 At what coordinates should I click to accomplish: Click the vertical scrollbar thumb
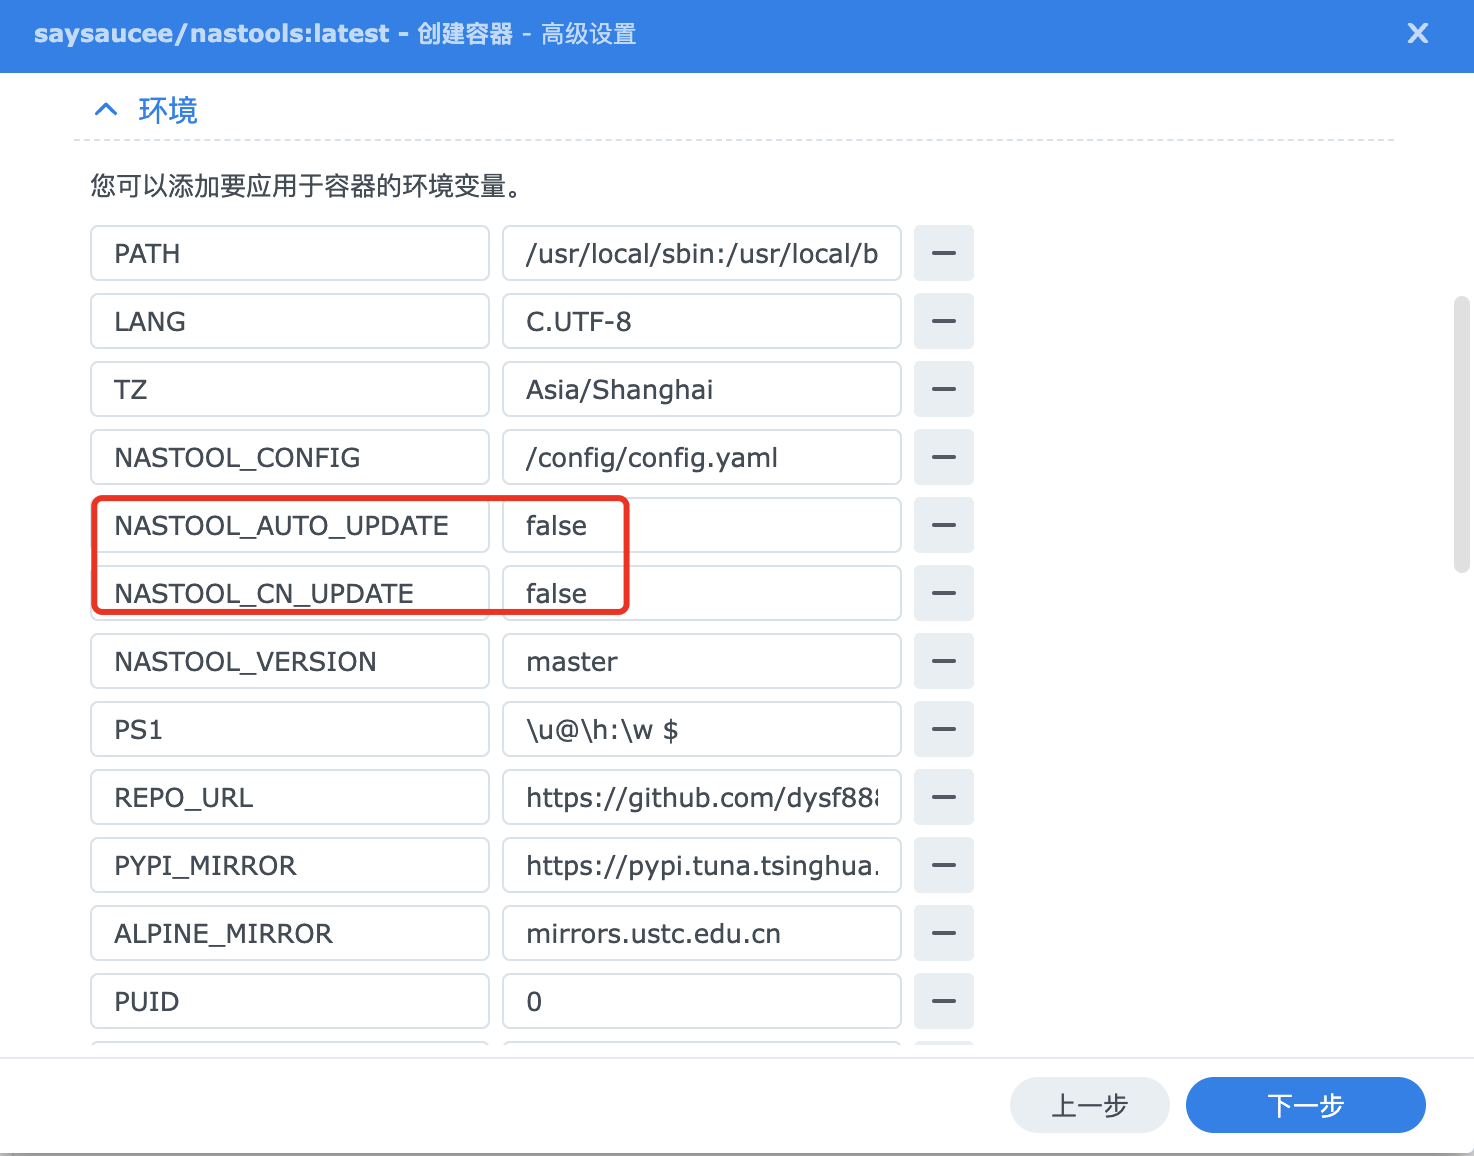(1461, 434)
